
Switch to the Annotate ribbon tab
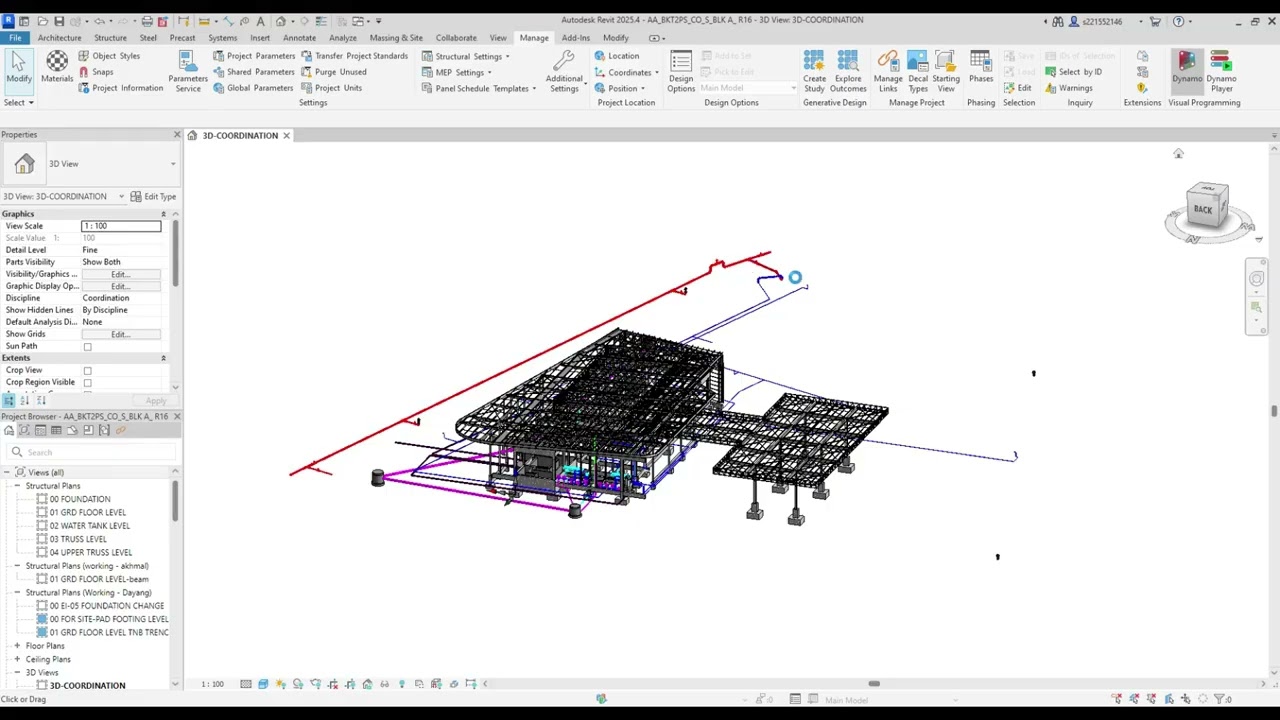click(x=299, y=38)
